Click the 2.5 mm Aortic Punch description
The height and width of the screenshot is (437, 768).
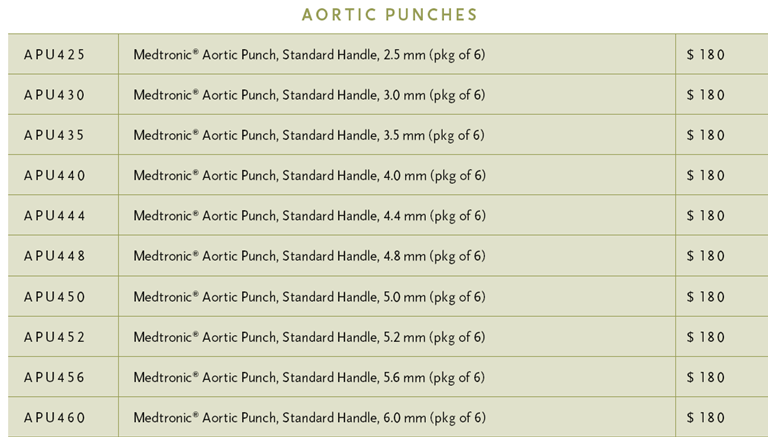coord(310,55)
